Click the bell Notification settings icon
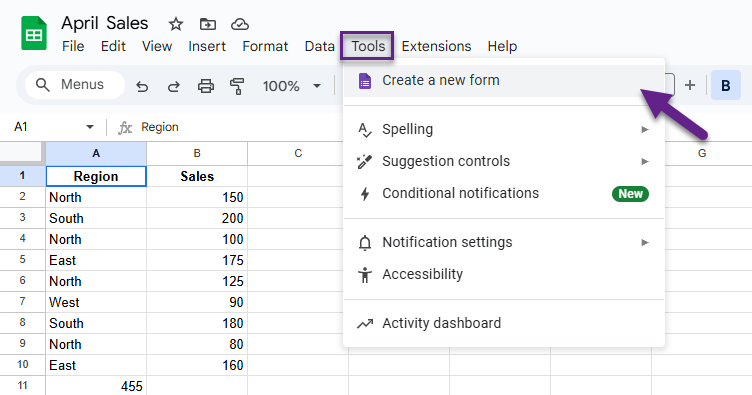The image size is (752, 395). (x=365, y=243)
